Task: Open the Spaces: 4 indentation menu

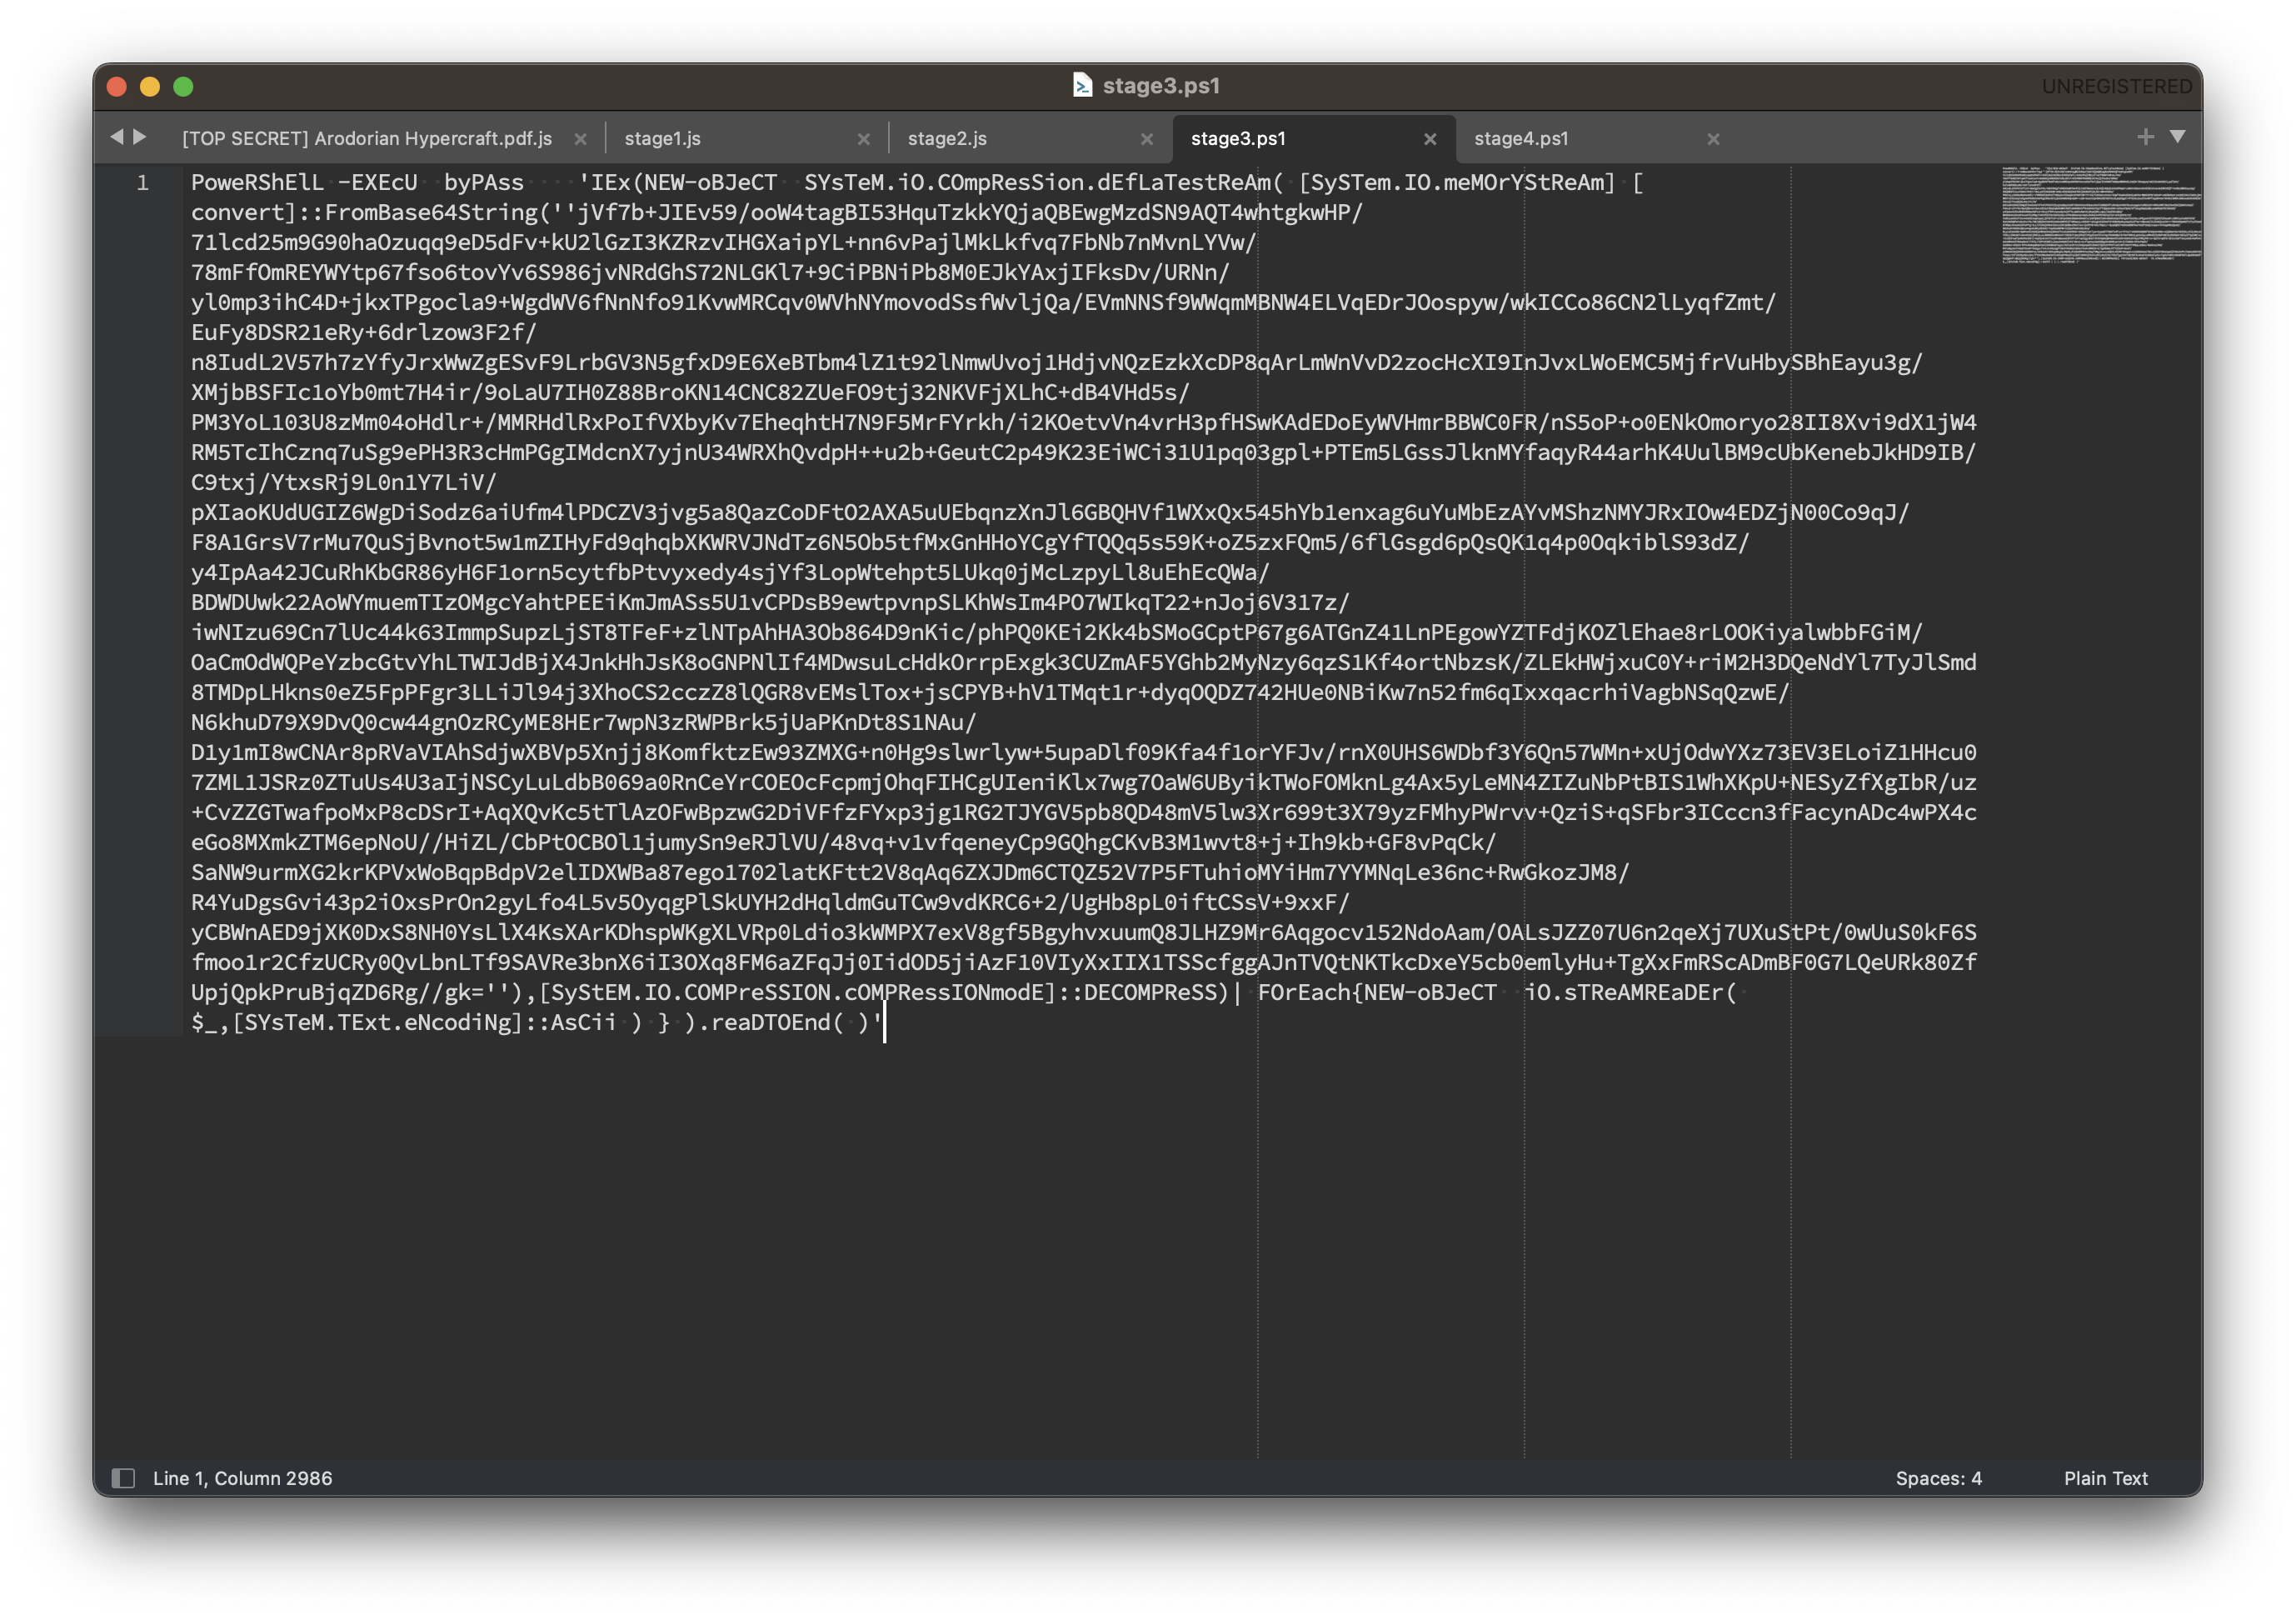Action: tap(1938, 1478)
